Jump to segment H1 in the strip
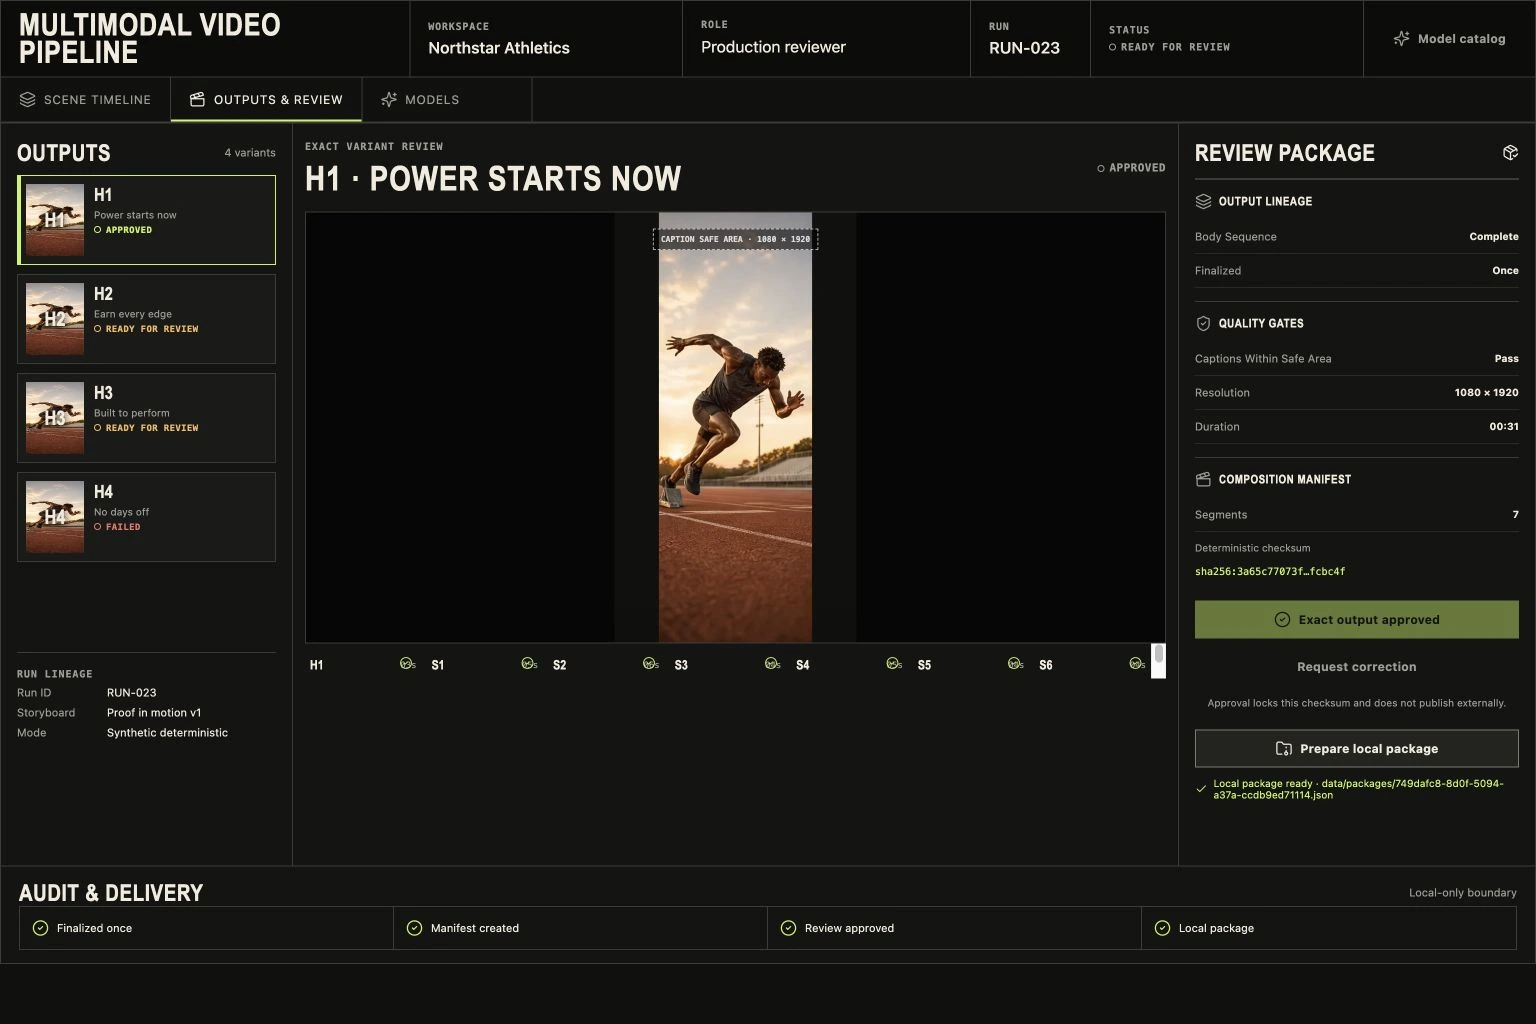1536x1024 pixels. click(316, 665)
